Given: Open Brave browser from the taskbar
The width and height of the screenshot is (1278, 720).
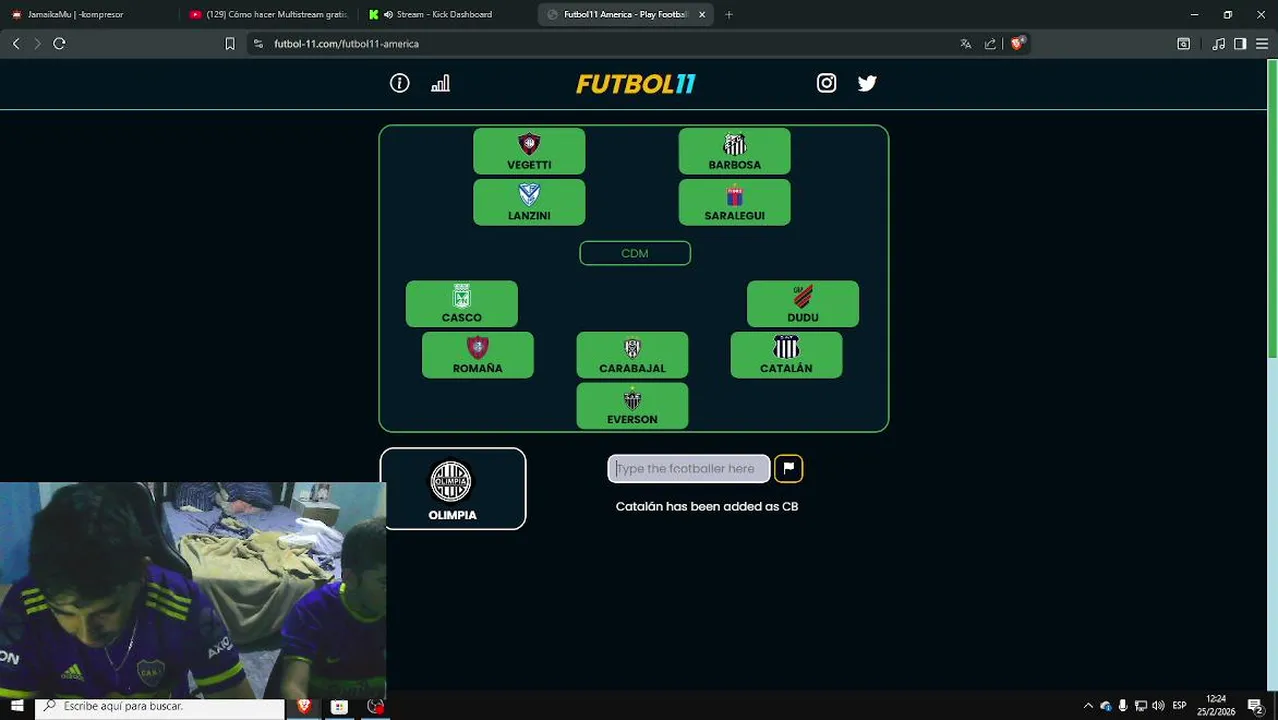Looking at the screenshot, I should coord(304,706).
